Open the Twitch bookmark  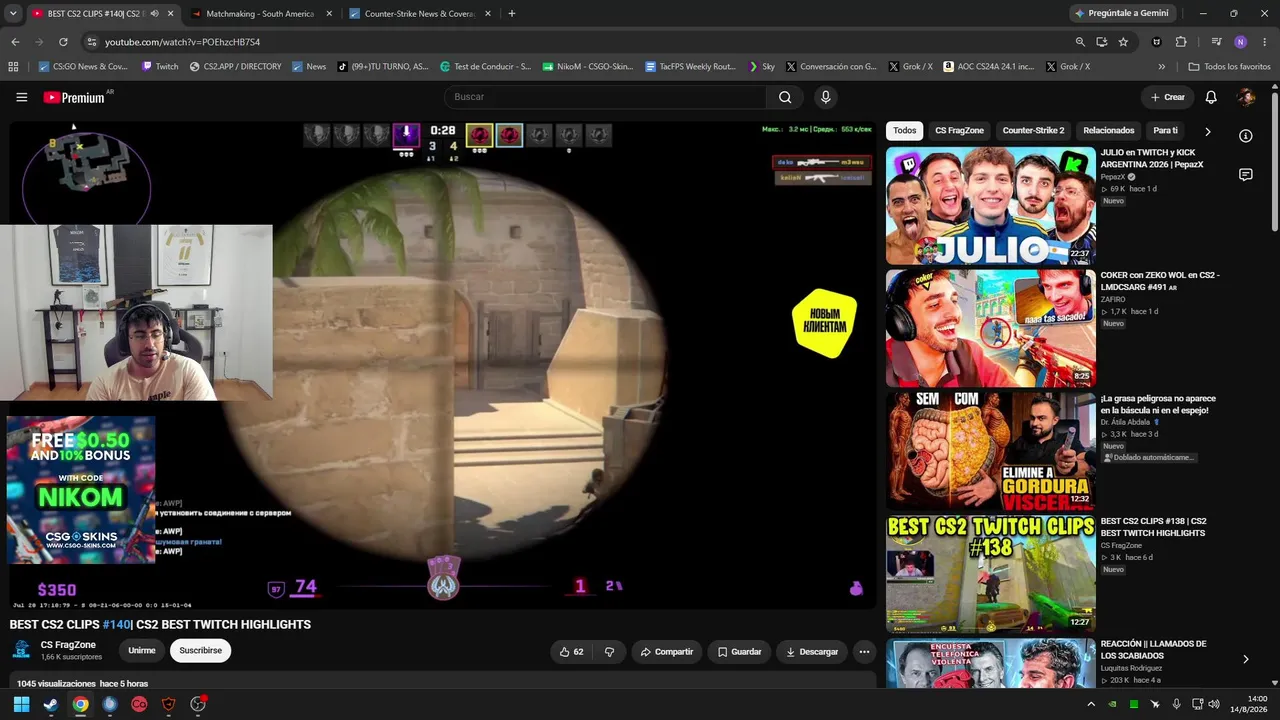(160, 67)
